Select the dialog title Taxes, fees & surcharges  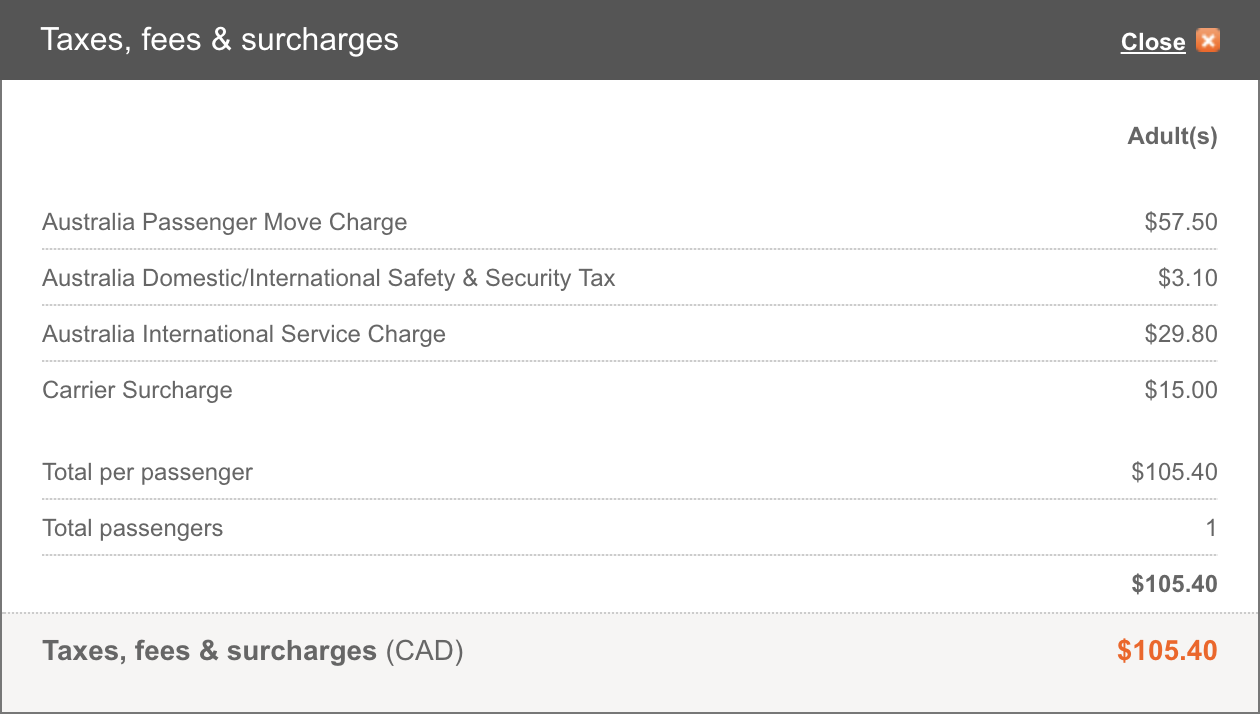219,40
